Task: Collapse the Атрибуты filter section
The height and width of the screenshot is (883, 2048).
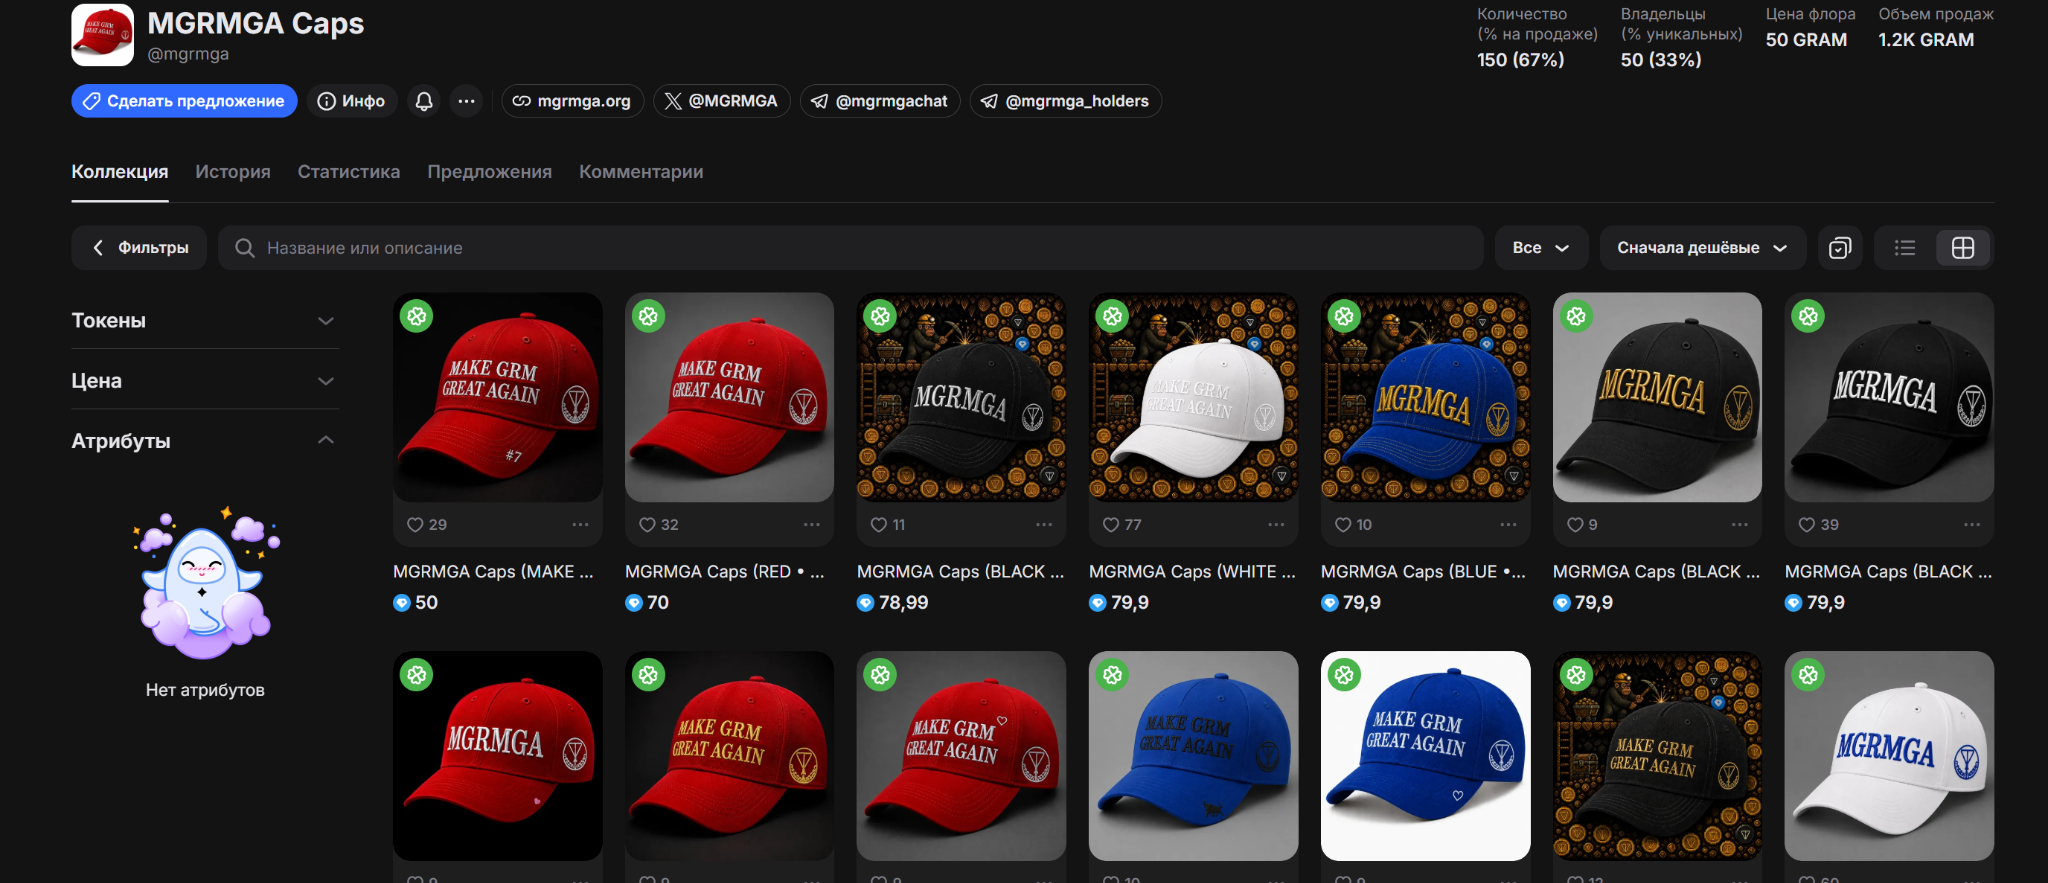Action: pos(205,441)
